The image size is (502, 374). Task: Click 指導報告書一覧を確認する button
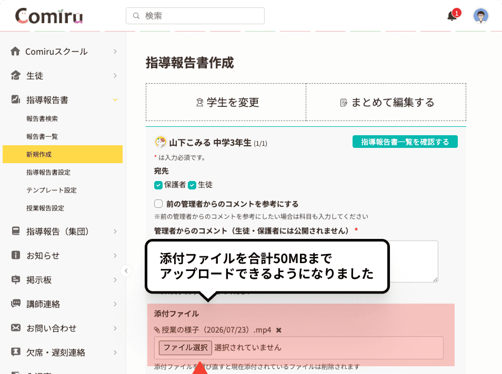click(405, 142)
